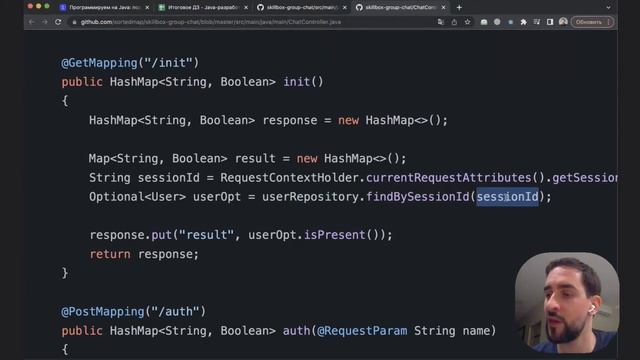Go forward to the next page
The height and width of the screenshot is (360, 640).
(44, 22)
